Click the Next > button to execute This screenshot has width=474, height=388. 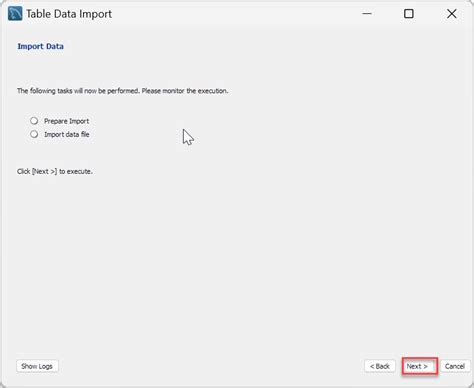[420, 366]
